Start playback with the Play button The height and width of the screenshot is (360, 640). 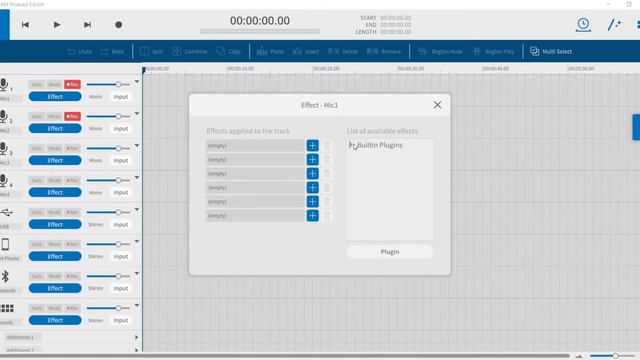point(57,25)
